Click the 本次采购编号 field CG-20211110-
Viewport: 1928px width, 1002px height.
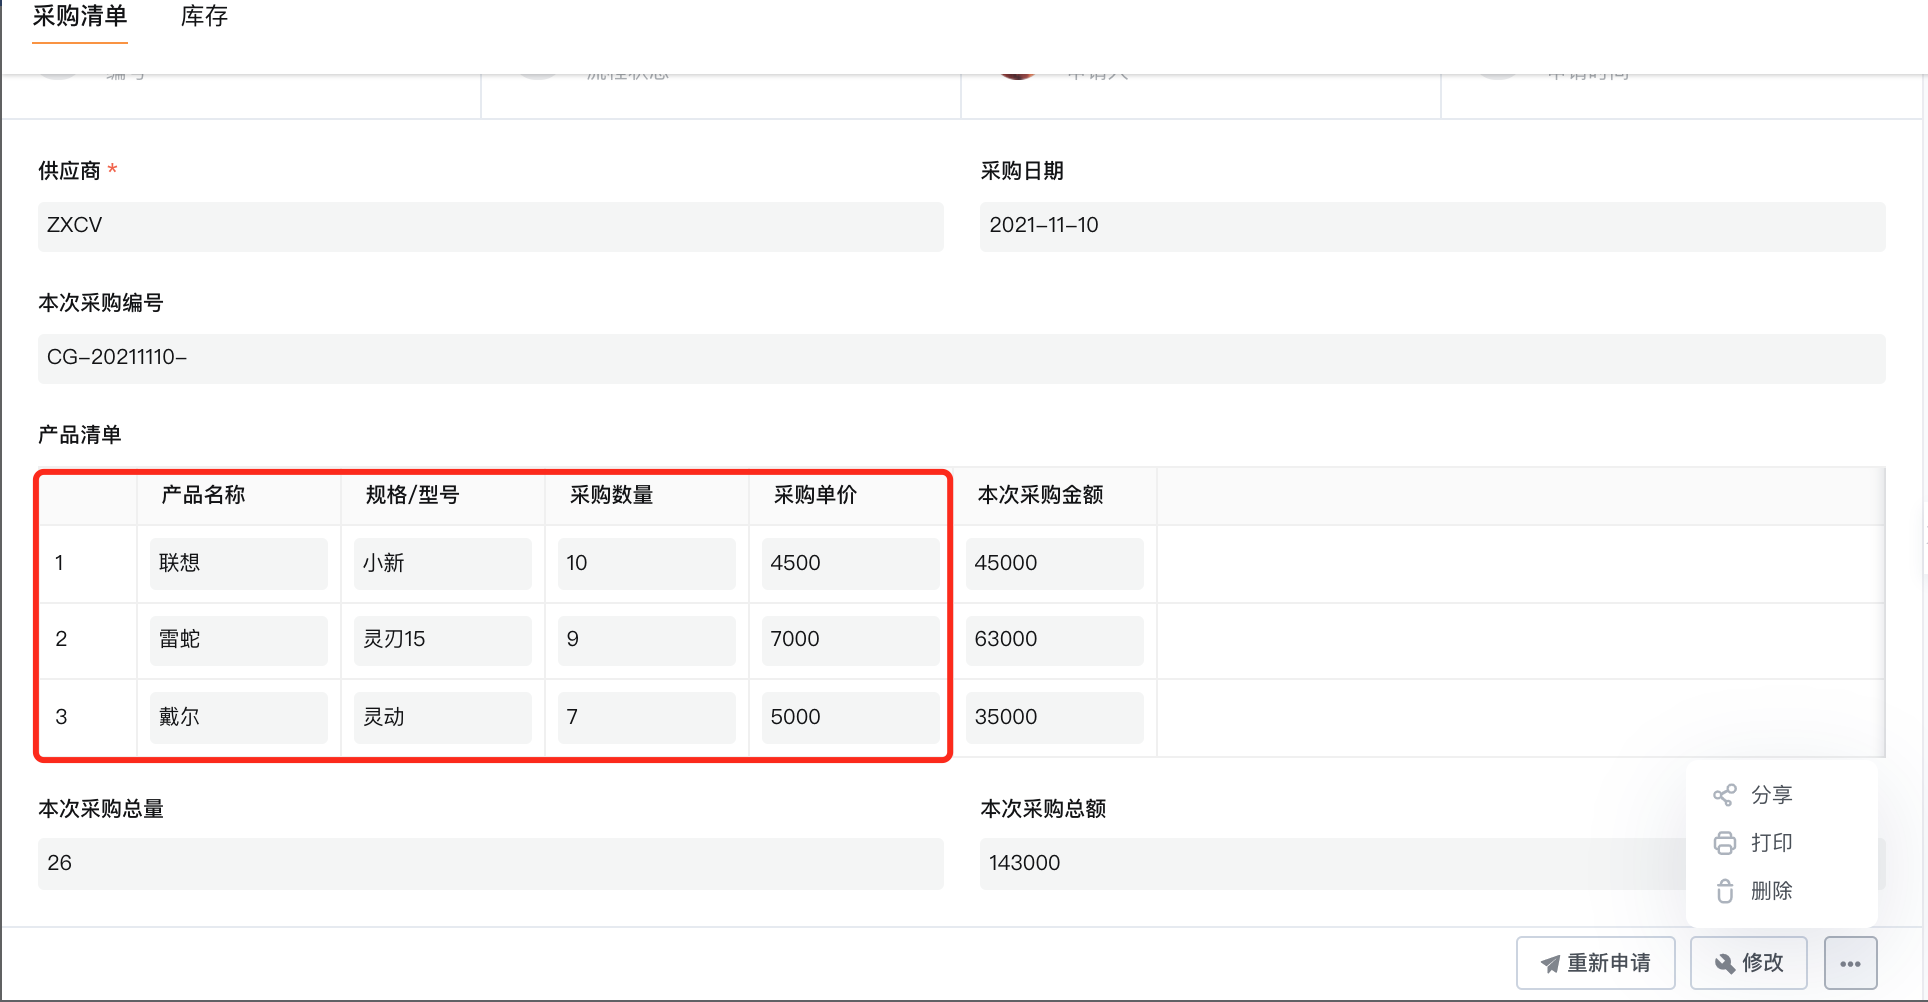click(x=961, y=358)
